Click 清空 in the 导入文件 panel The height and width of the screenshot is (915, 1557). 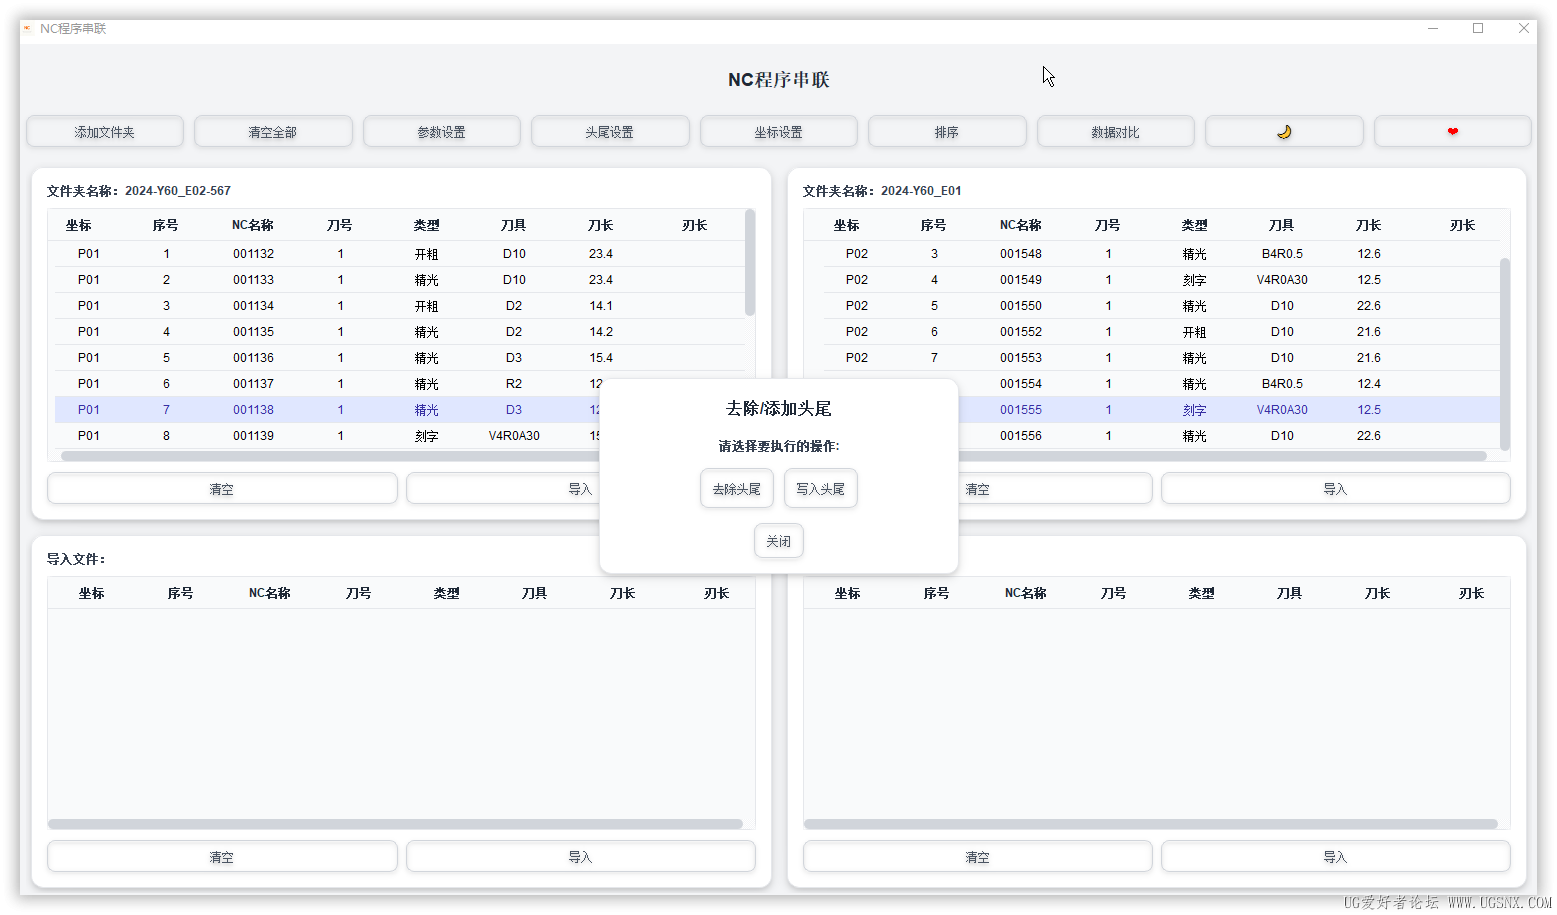[222, 857]
